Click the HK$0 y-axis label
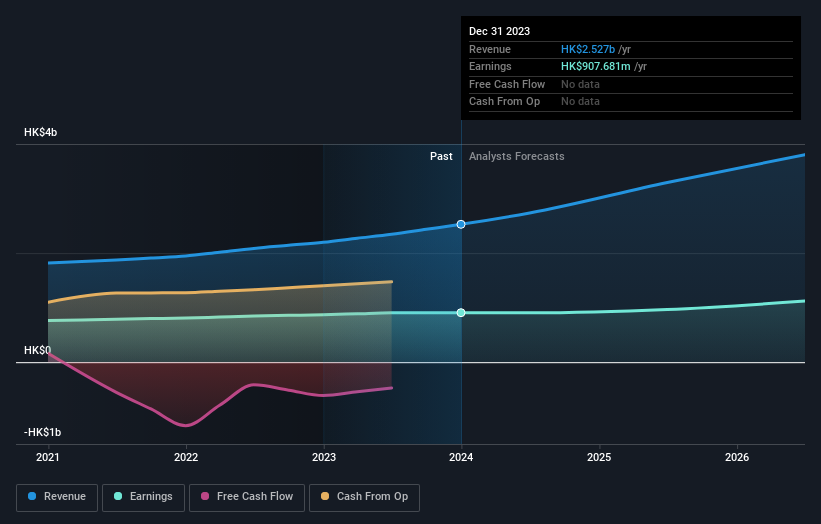The image size is (821, 524). point(38,350)
